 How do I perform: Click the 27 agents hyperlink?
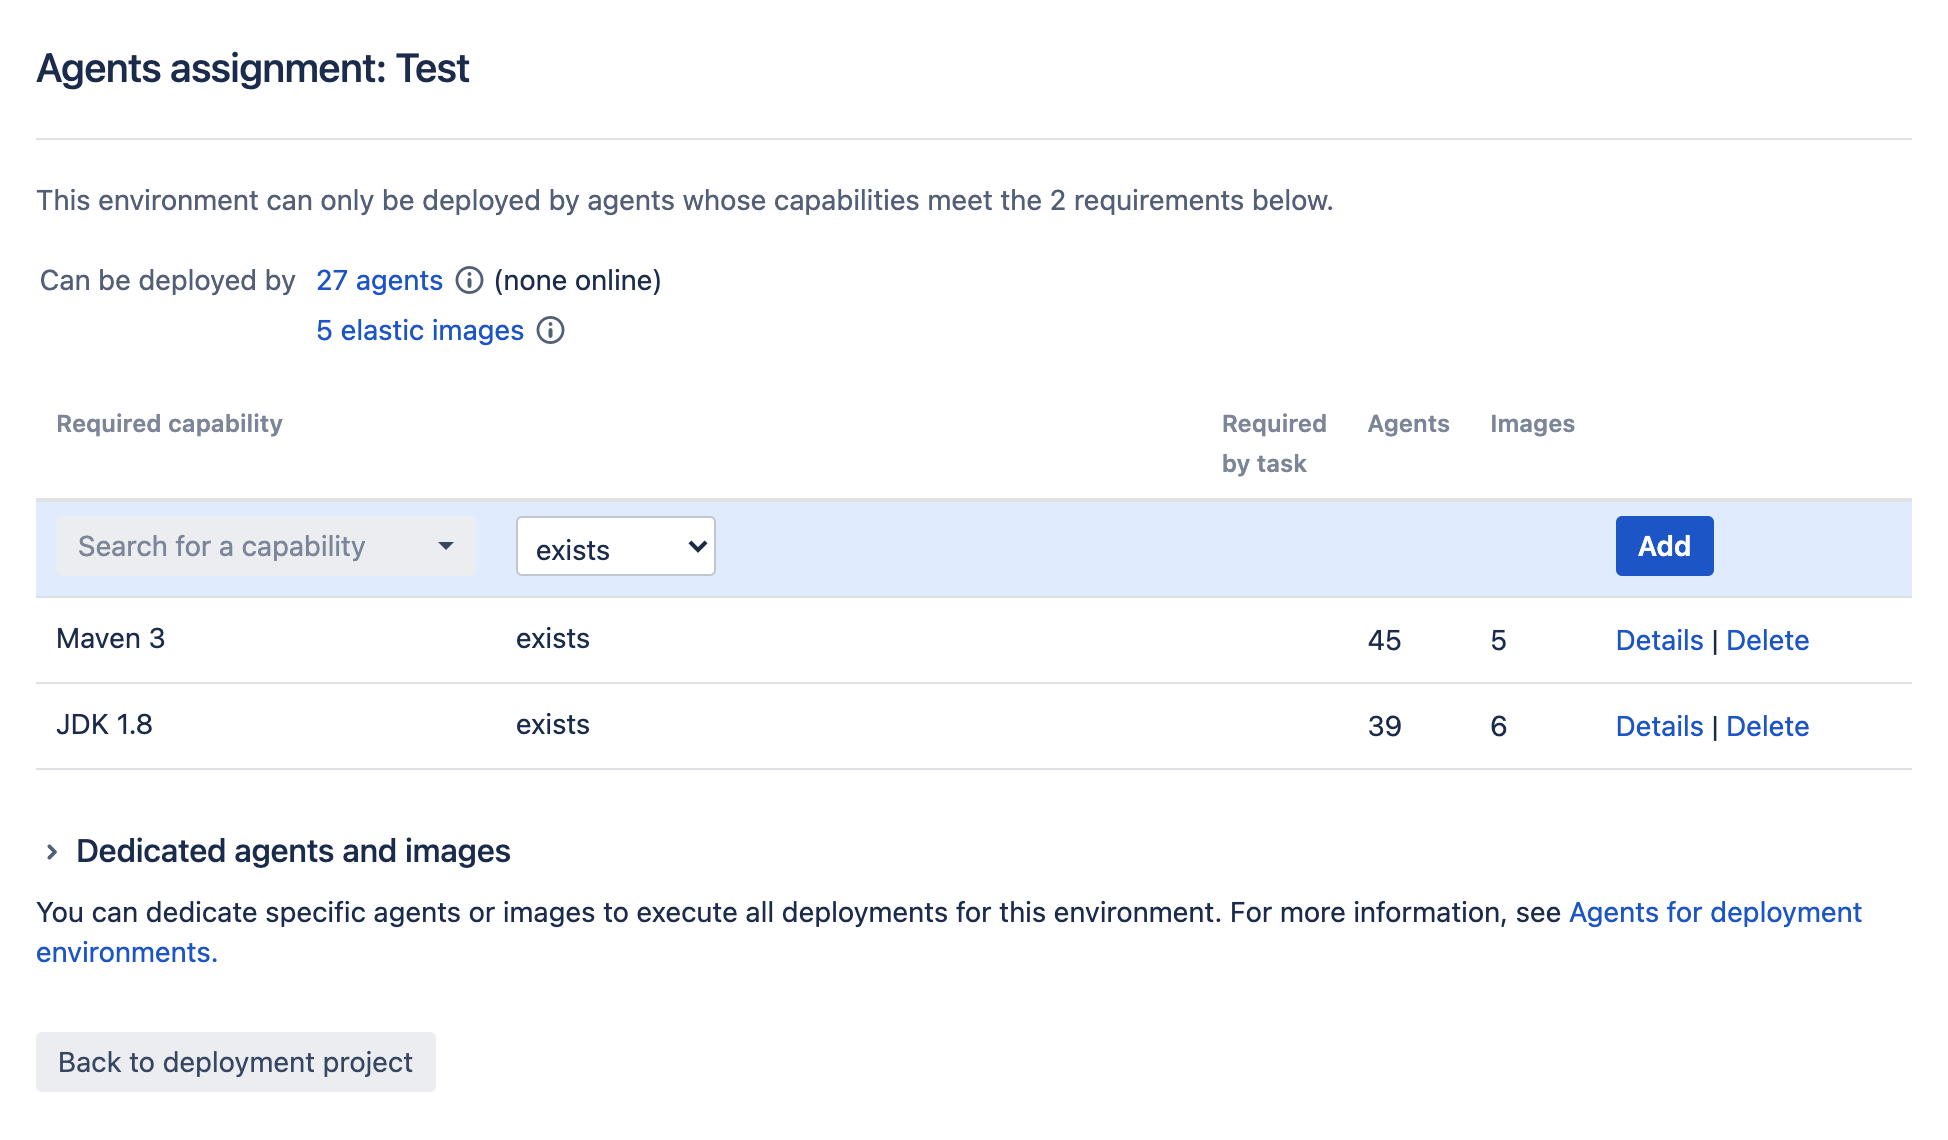[x=378, y=281]
